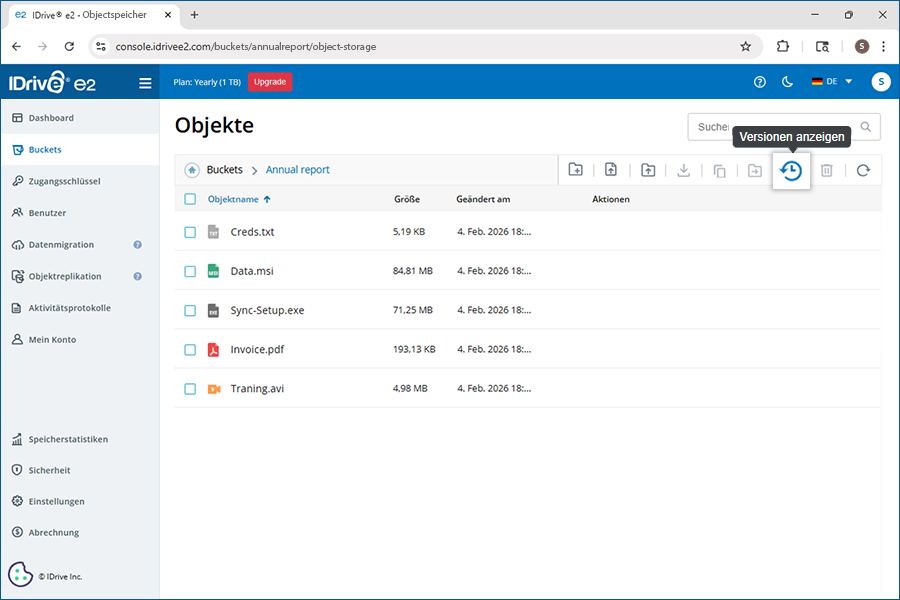The height and width of the screenshot is (600, 900).
Task: Click the upload folder toolbar icon
Action: pyautogui.click(x=648, y=170)
